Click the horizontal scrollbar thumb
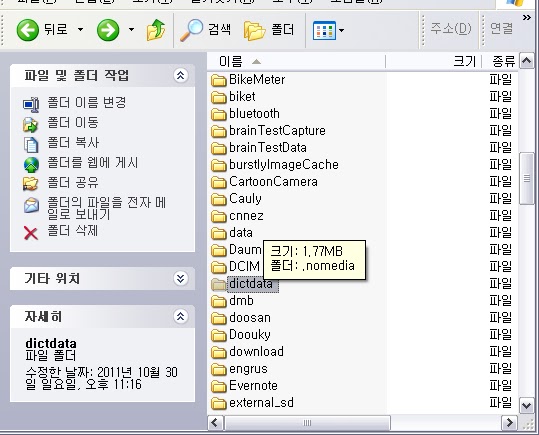Image resolution: width=539 pixels, height=435 pixels. pos(307,423)
